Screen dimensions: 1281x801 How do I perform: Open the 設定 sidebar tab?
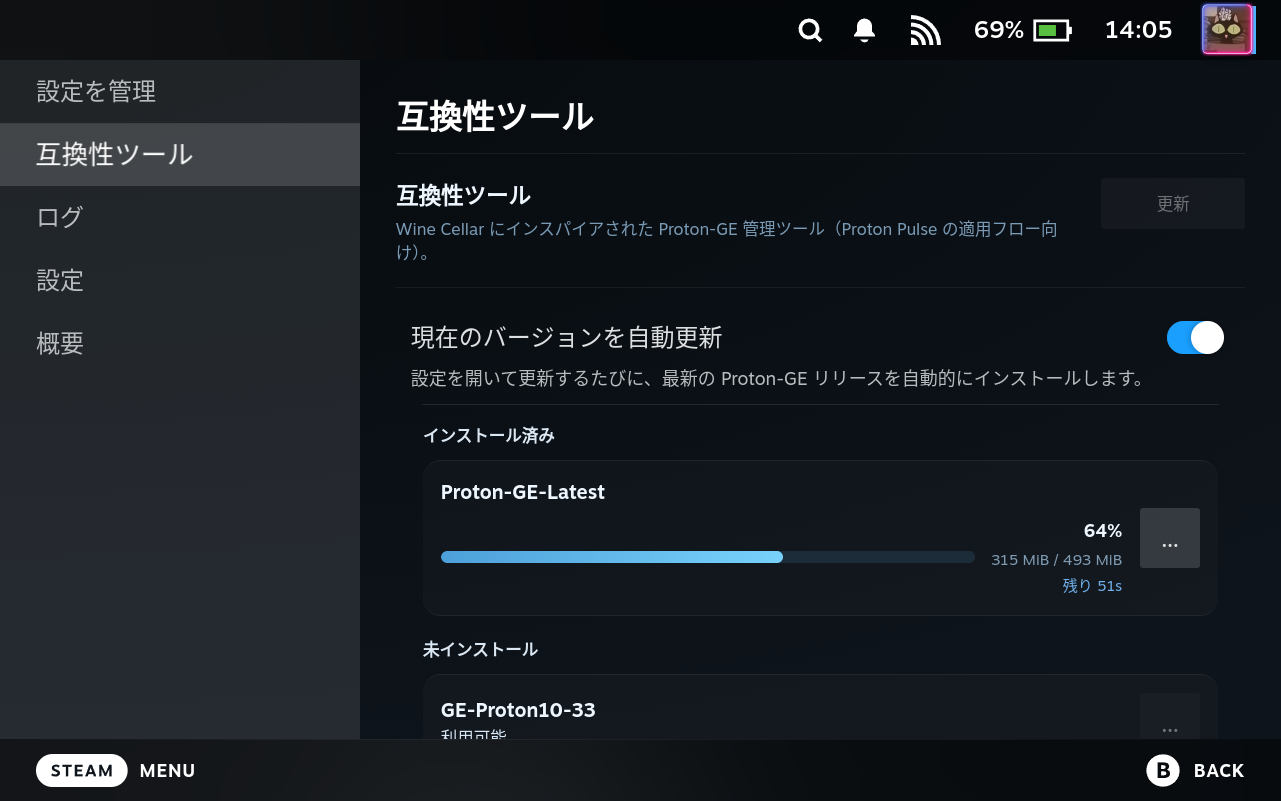point(180,280)
